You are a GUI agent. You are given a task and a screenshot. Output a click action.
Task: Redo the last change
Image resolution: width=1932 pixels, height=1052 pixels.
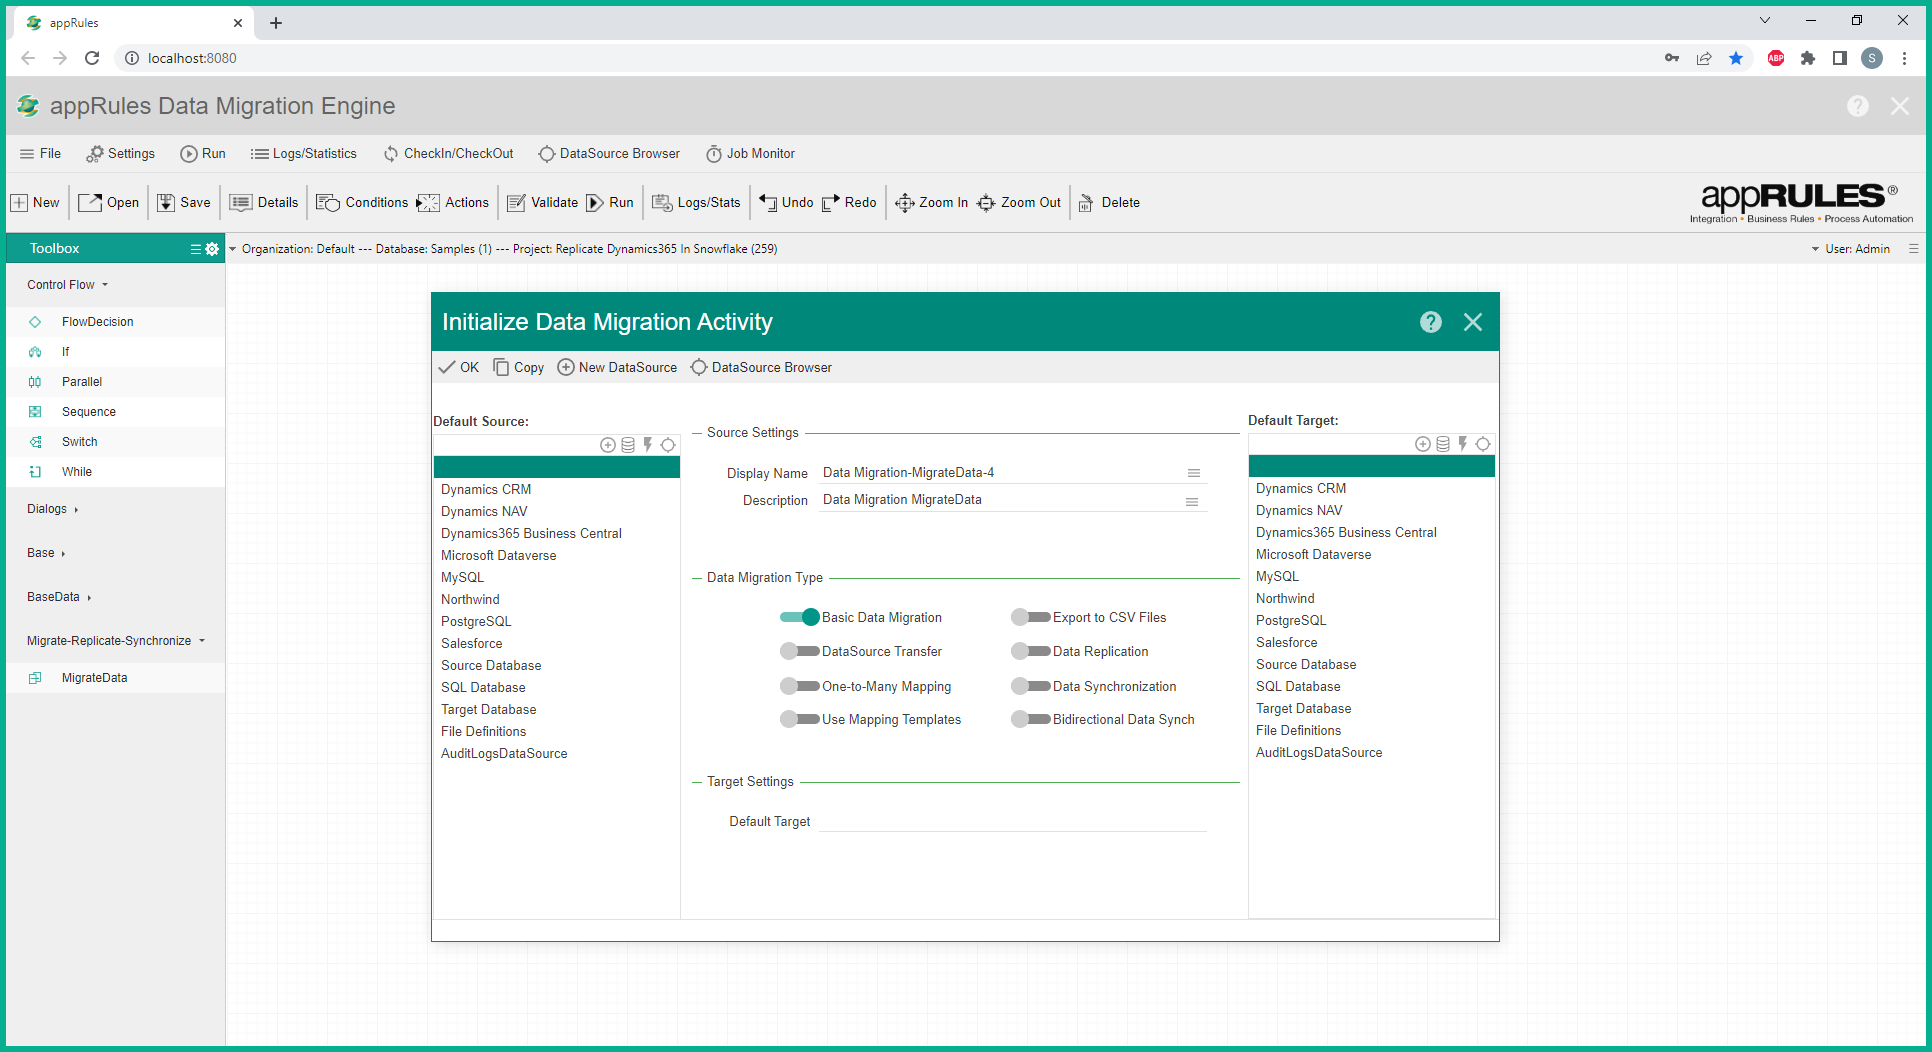849,203
